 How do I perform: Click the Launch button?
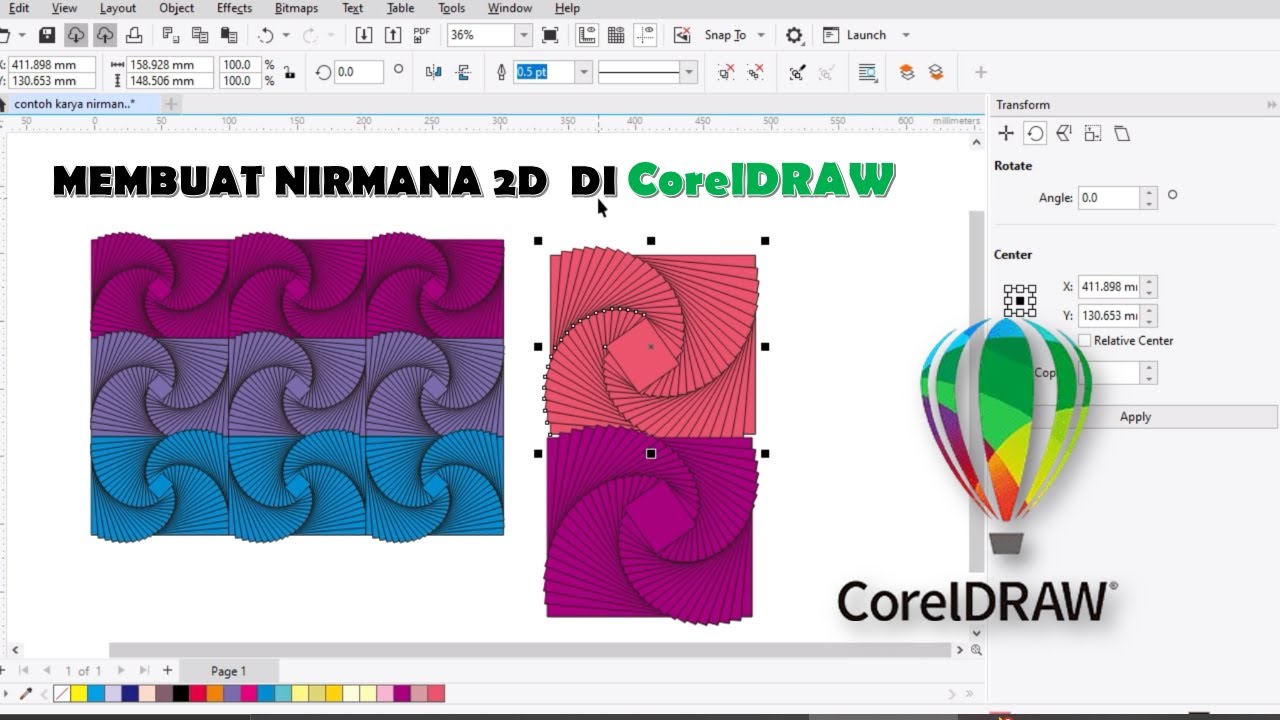[x=855, y=35]
